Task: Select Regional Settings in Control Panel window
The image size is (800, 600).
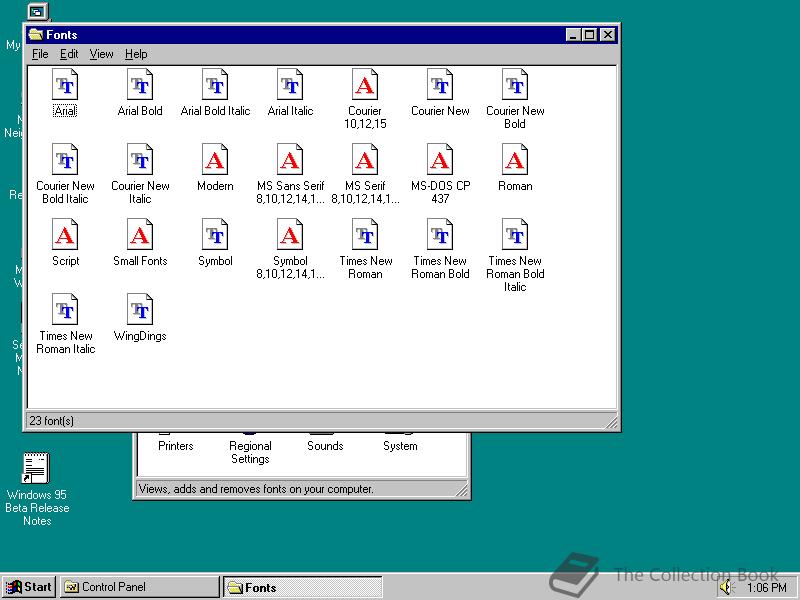Action: [x=250, y=452]
